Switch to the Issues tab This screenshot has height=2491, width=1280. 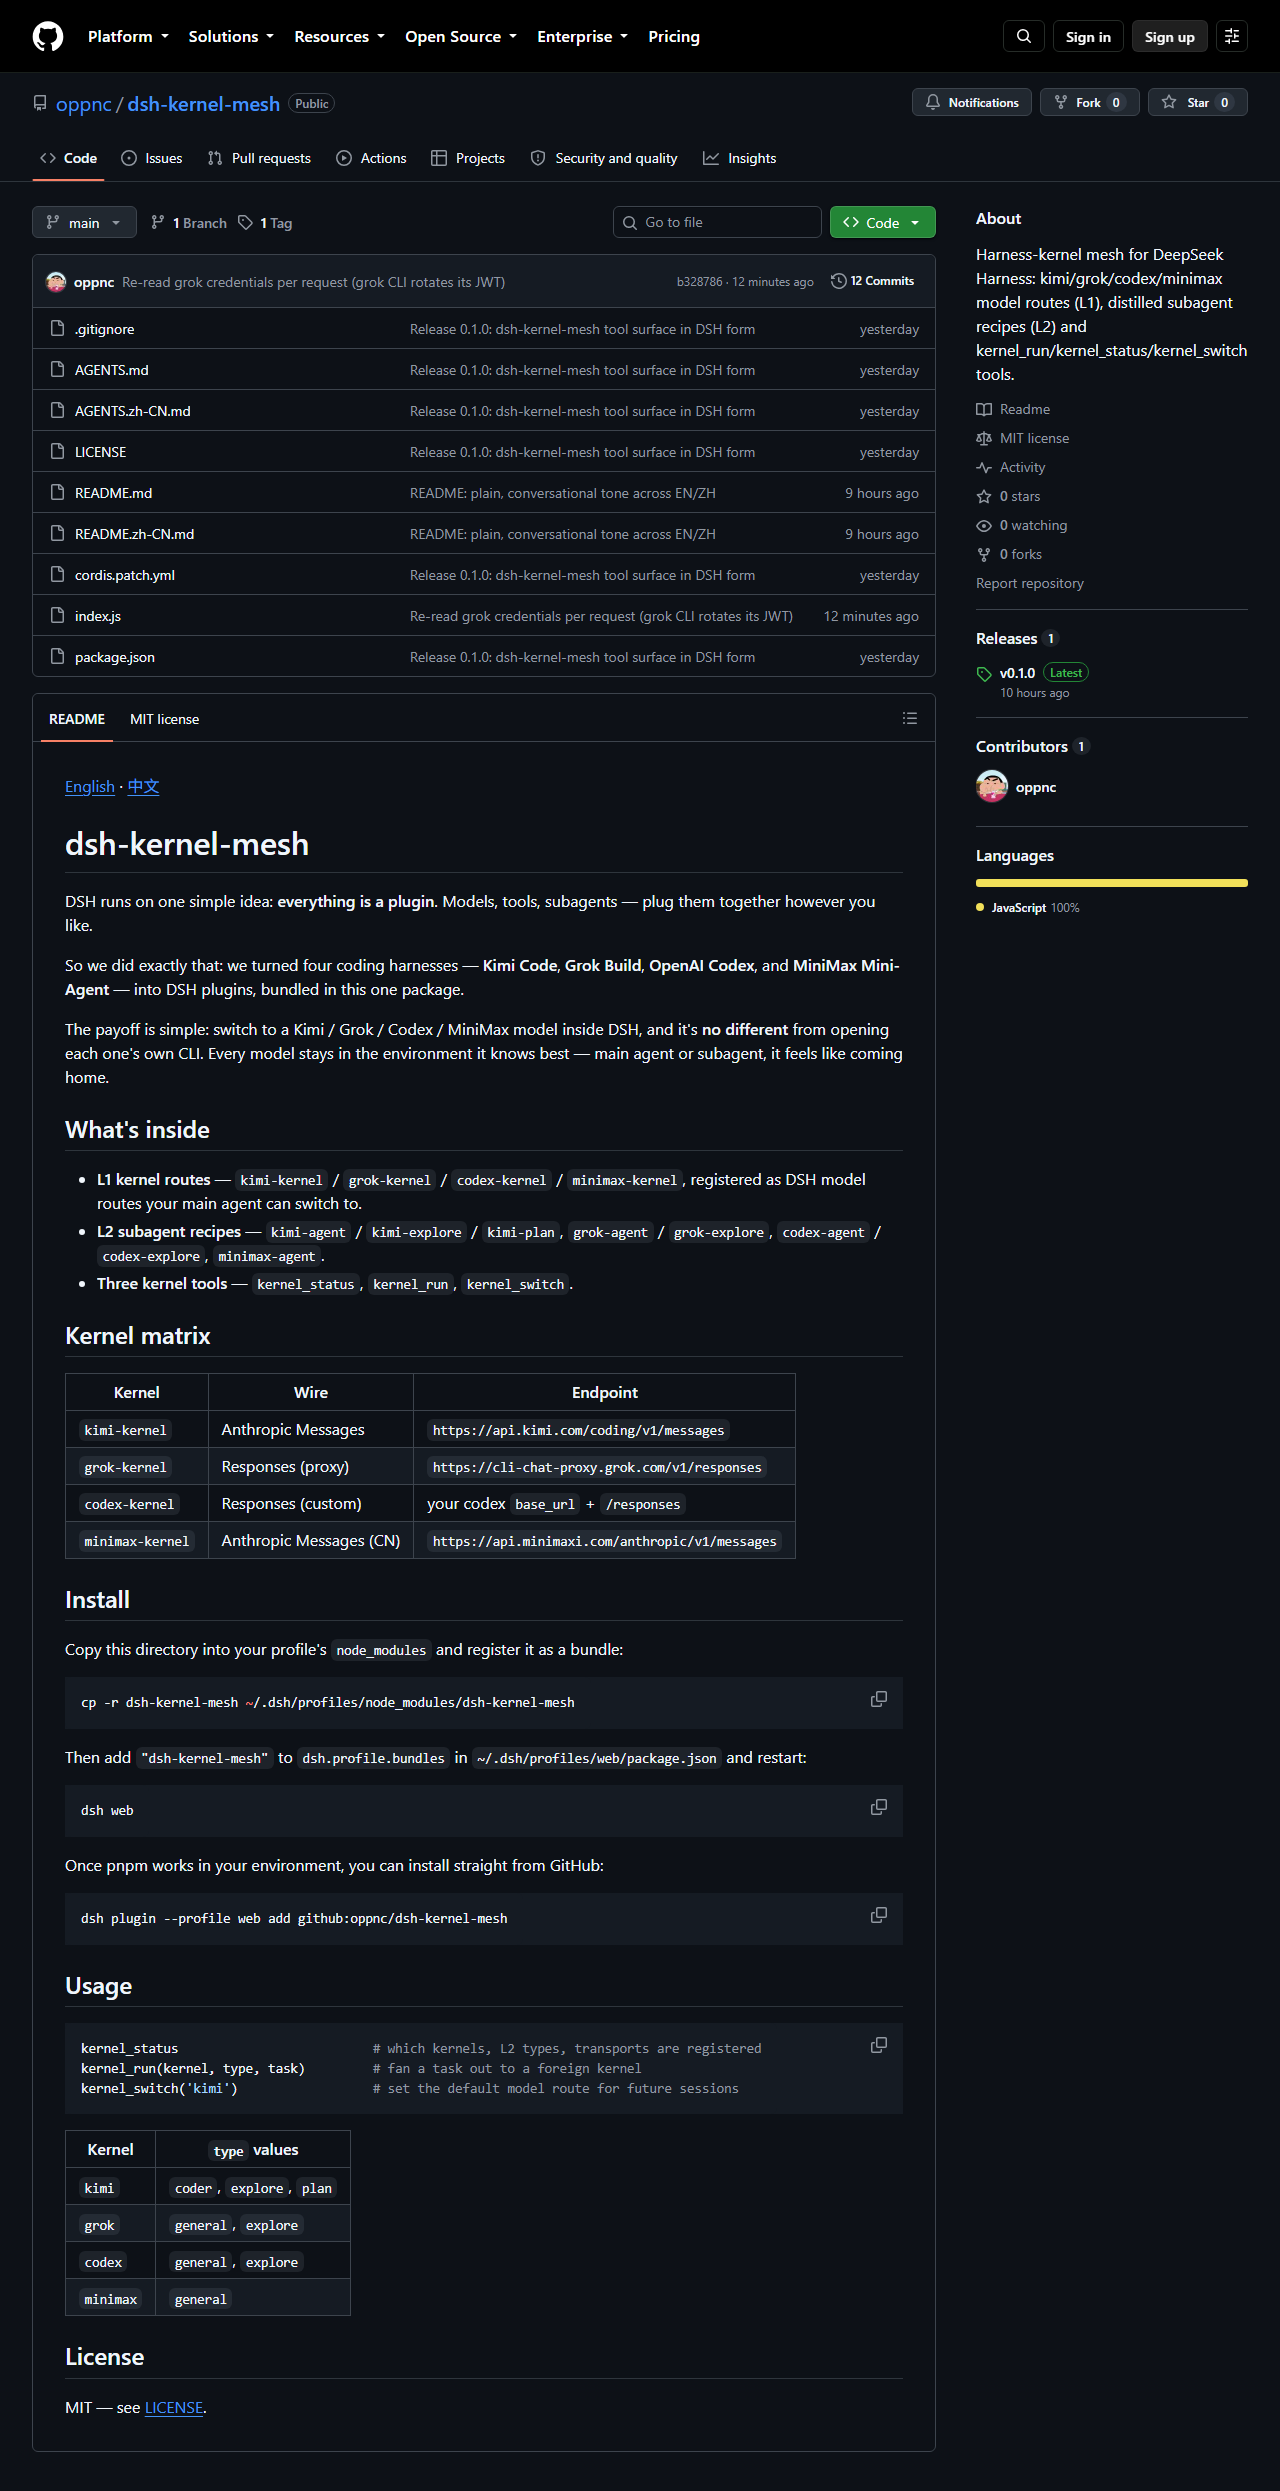(x=152, y=158)
